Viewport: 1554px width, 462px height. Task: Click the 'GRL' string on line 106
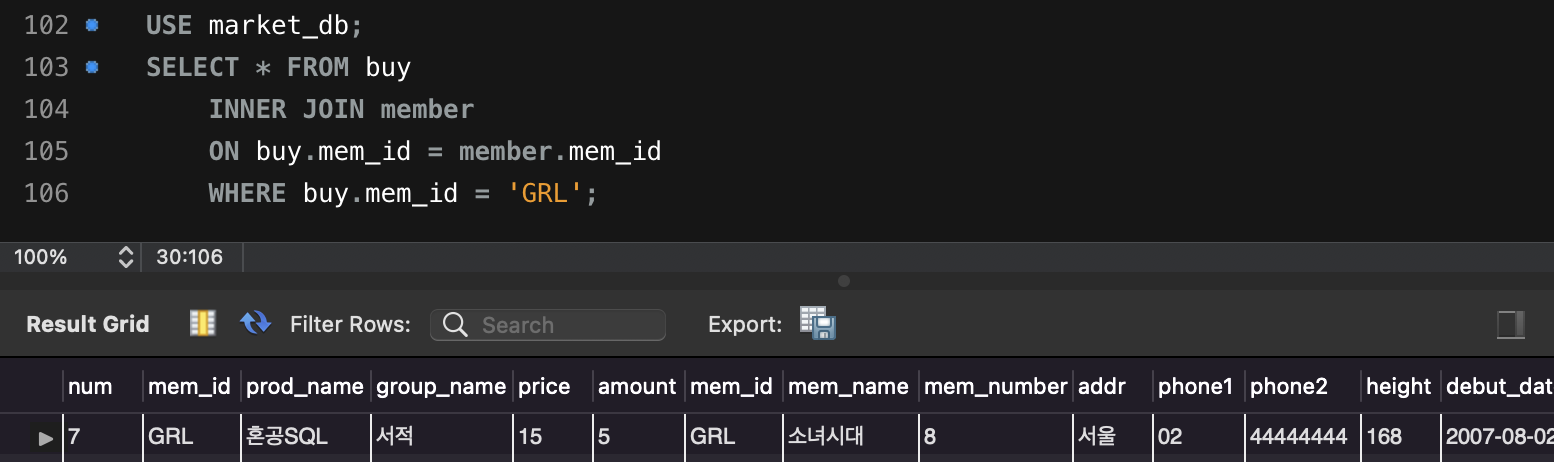(x=545, y=193)
